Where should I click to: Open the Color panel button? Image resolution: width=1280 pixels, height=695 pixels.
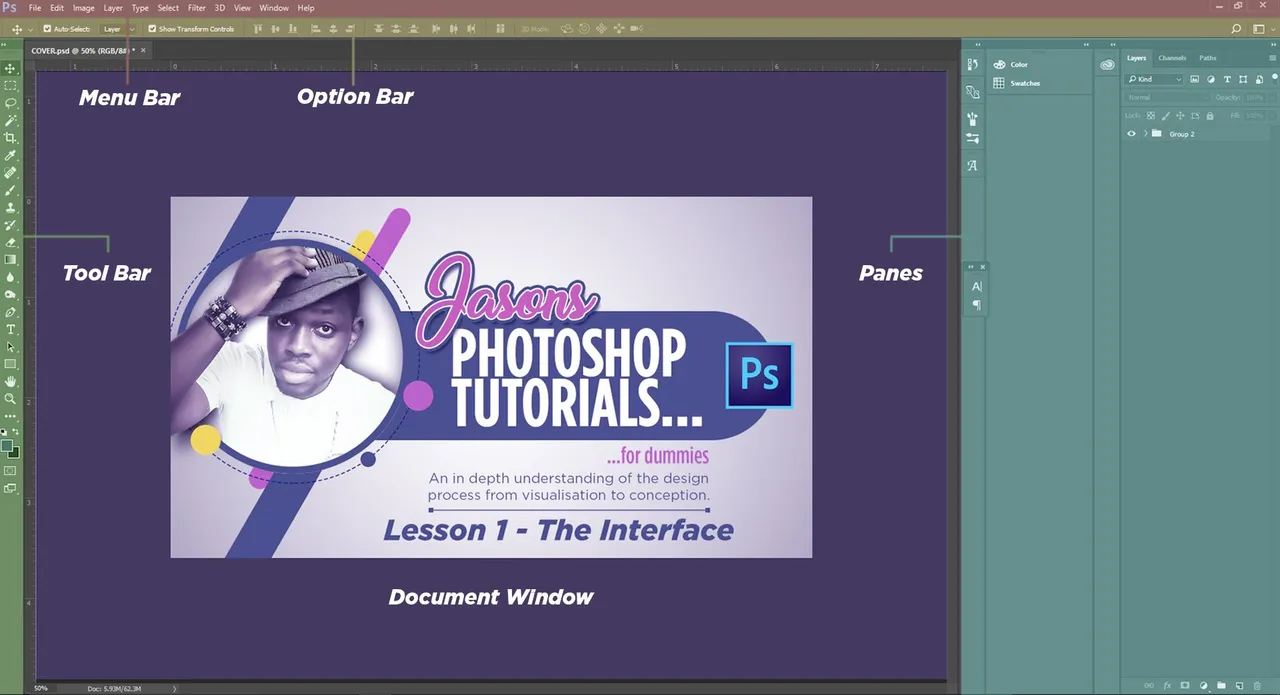1011,65
